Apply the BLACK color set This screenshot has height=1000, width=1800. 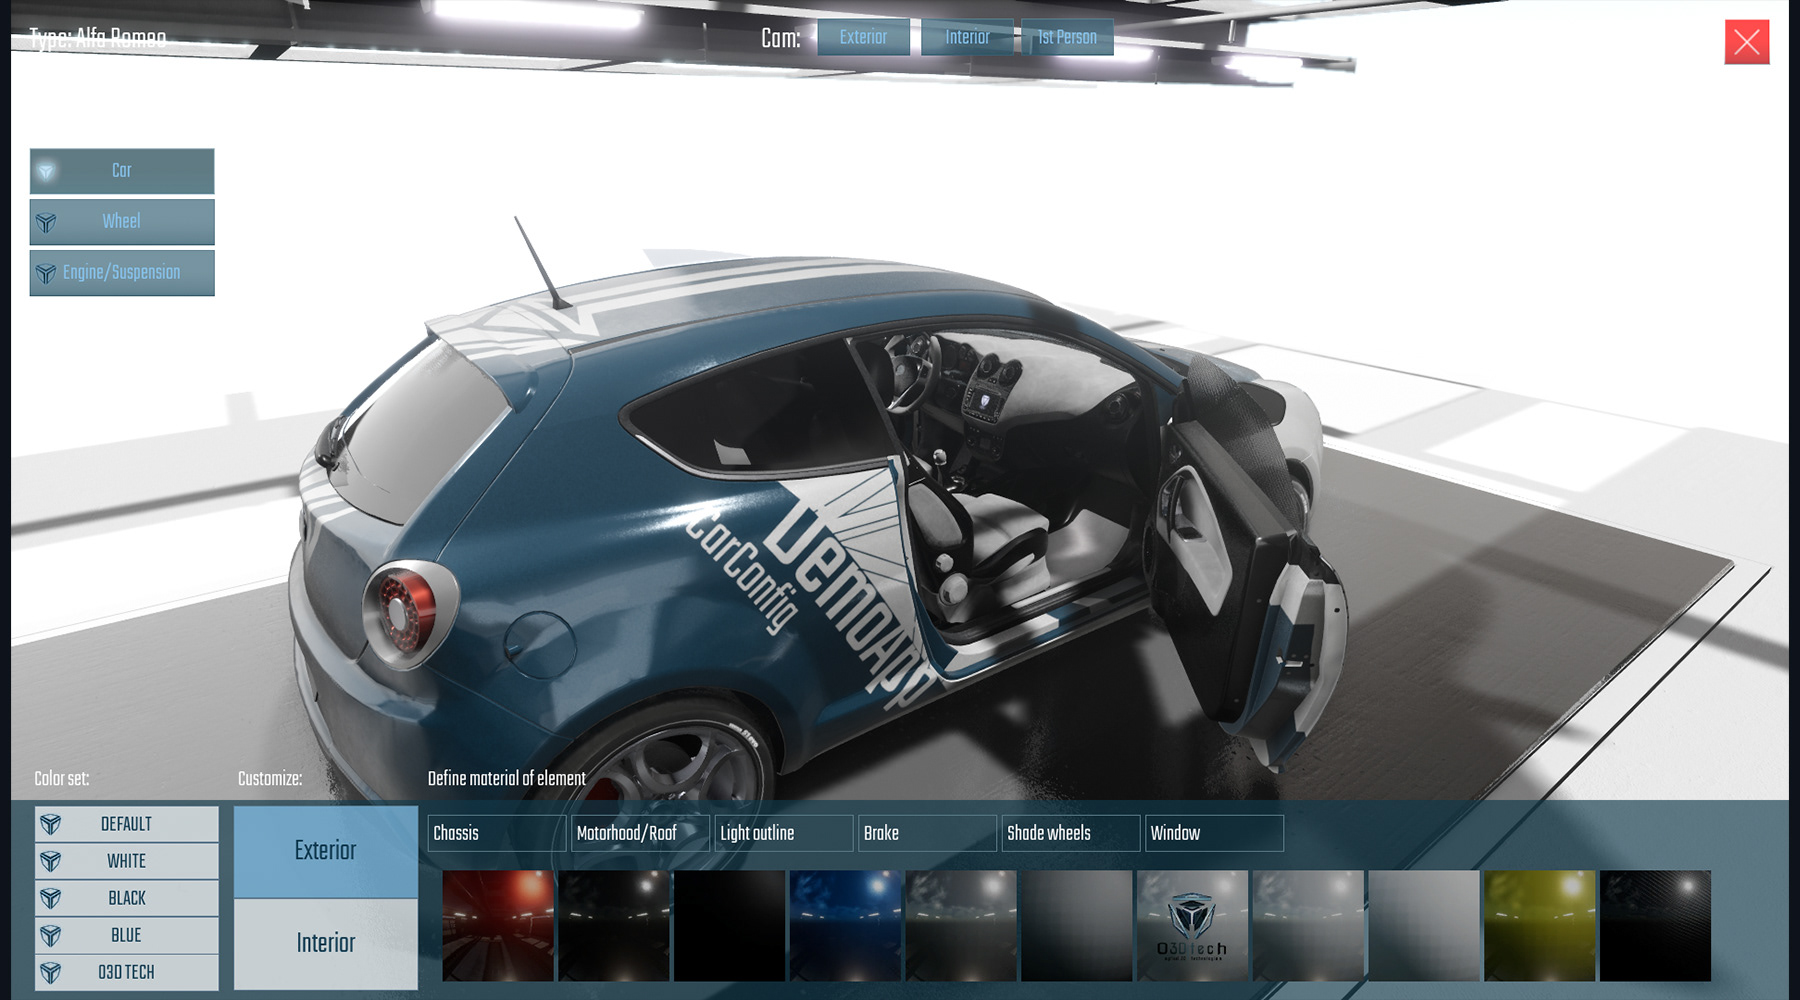click(127, 898)
